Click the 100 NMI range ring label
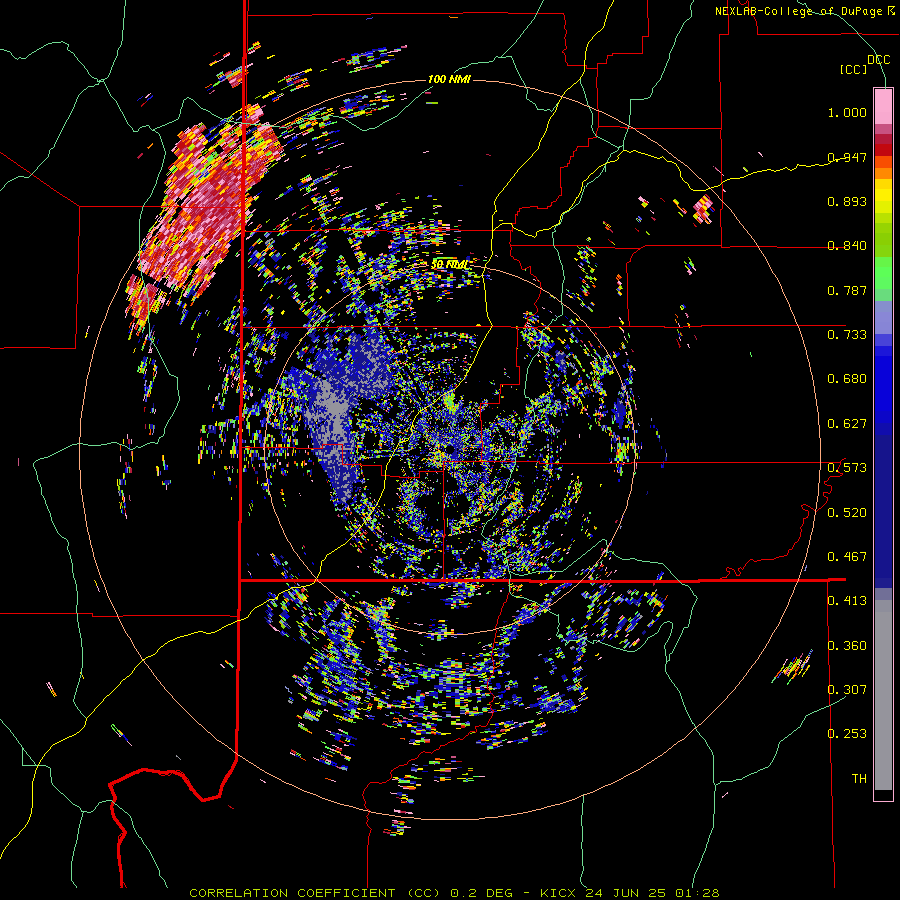 pos(449,79)
